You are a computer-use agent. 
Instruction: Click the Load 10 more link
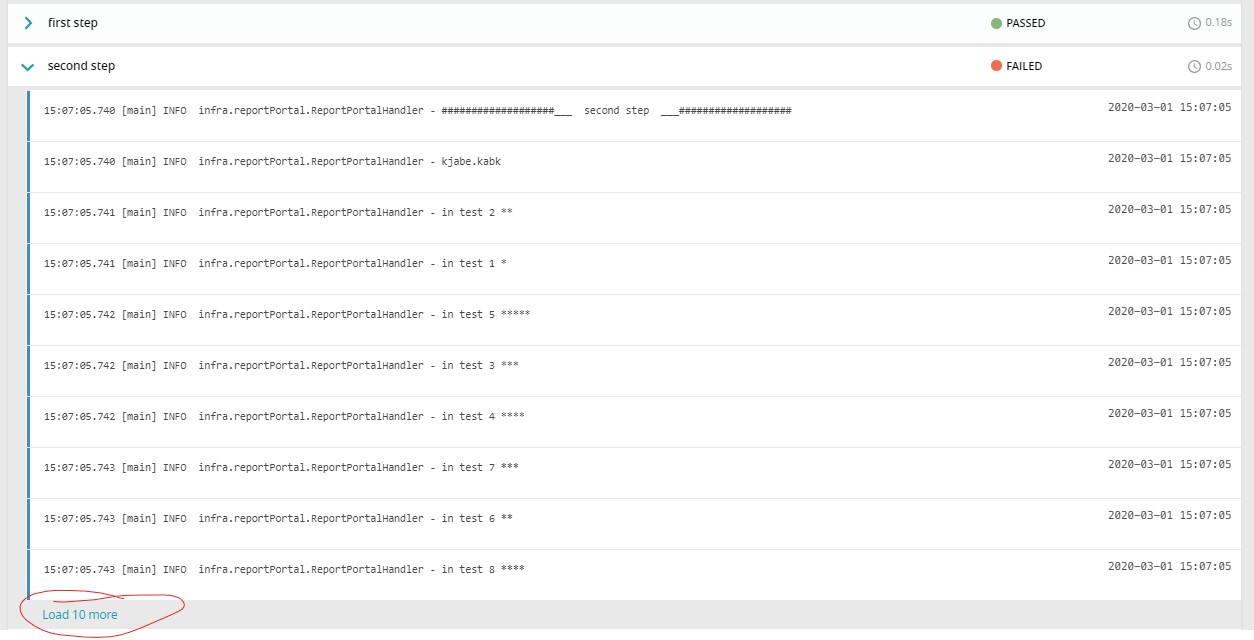[x=80, y=615]
